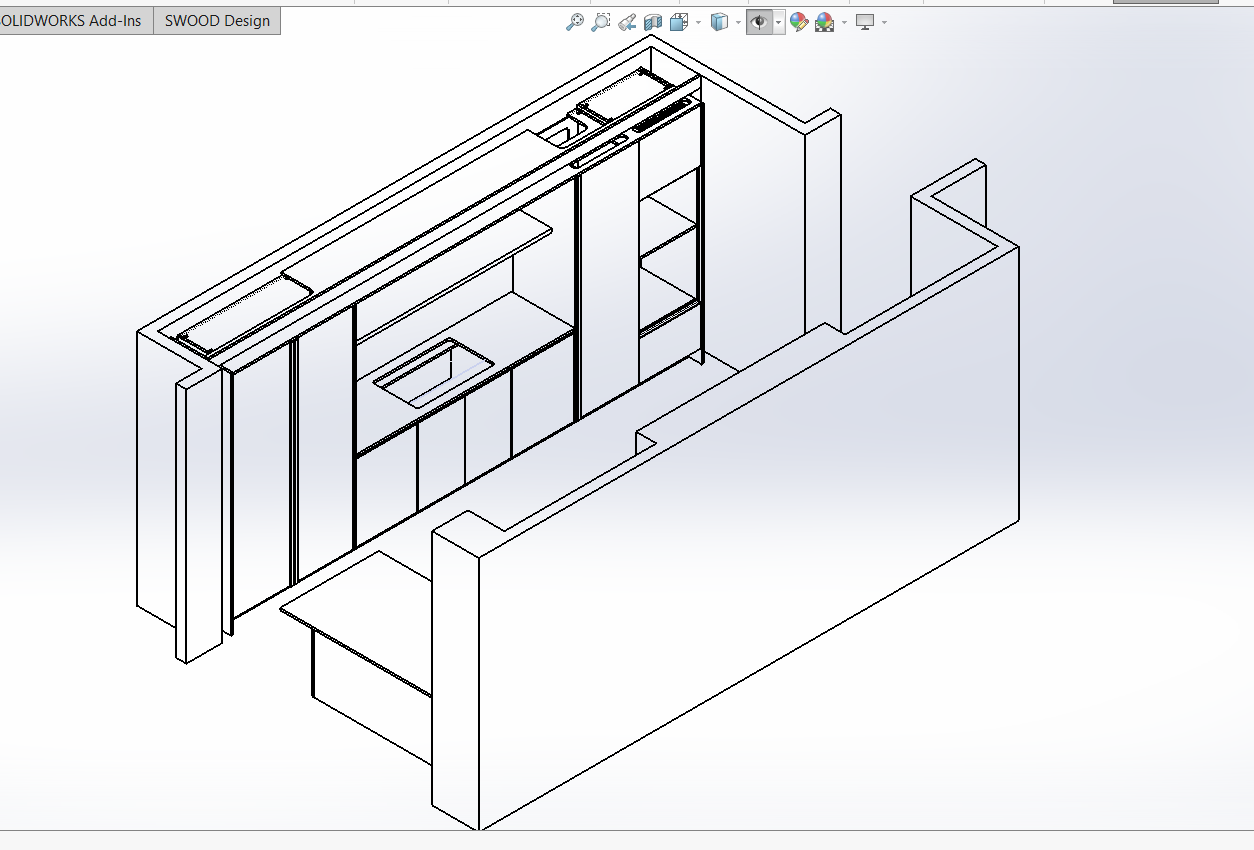Toggle the Hide/Show Items eye button

click(760, 22)
